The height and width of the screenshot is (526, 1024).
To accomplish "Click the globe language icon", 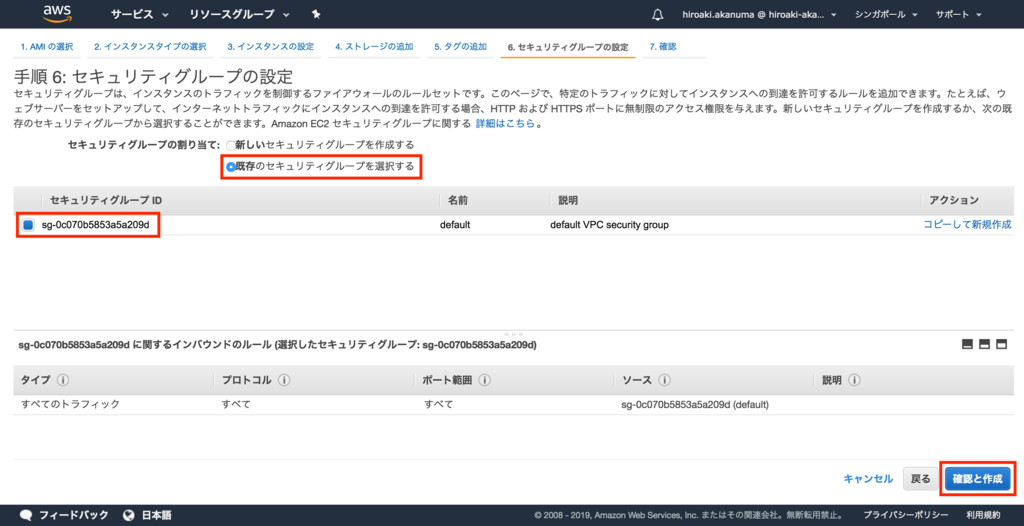I will pos(129,515).
